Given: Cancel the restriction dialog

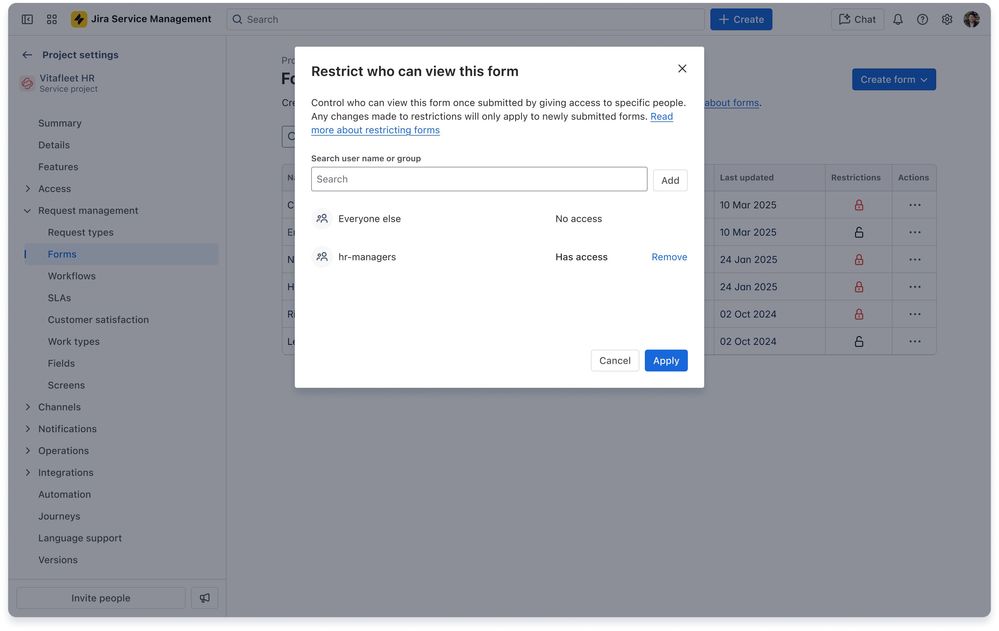Looking at the screenshot, I should pyautogui.click(x=614, y=361).
